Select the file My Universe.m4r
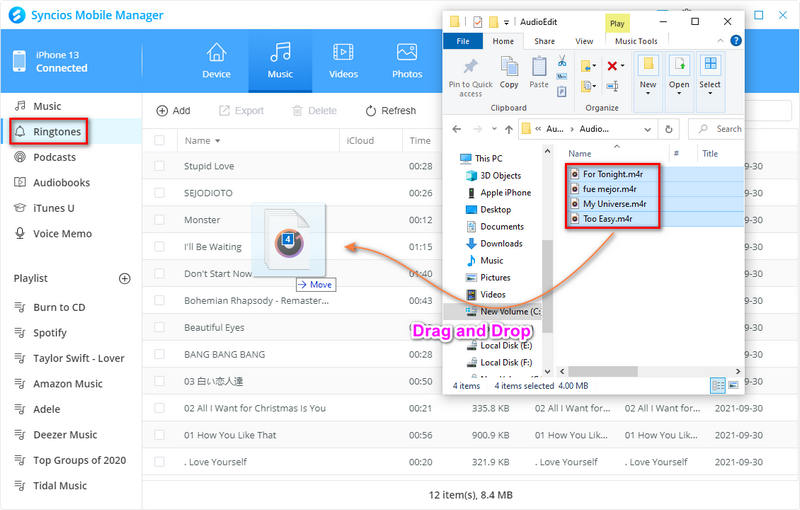This screenshot has height=510, width=800. tap(614, 203)
